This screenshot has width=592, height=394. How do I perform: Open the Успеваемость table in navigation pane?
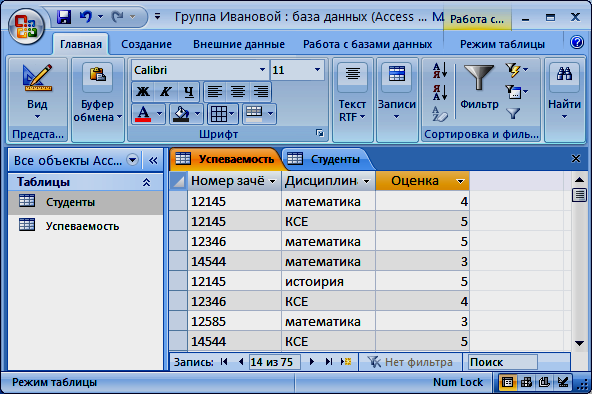click(85, 226)
